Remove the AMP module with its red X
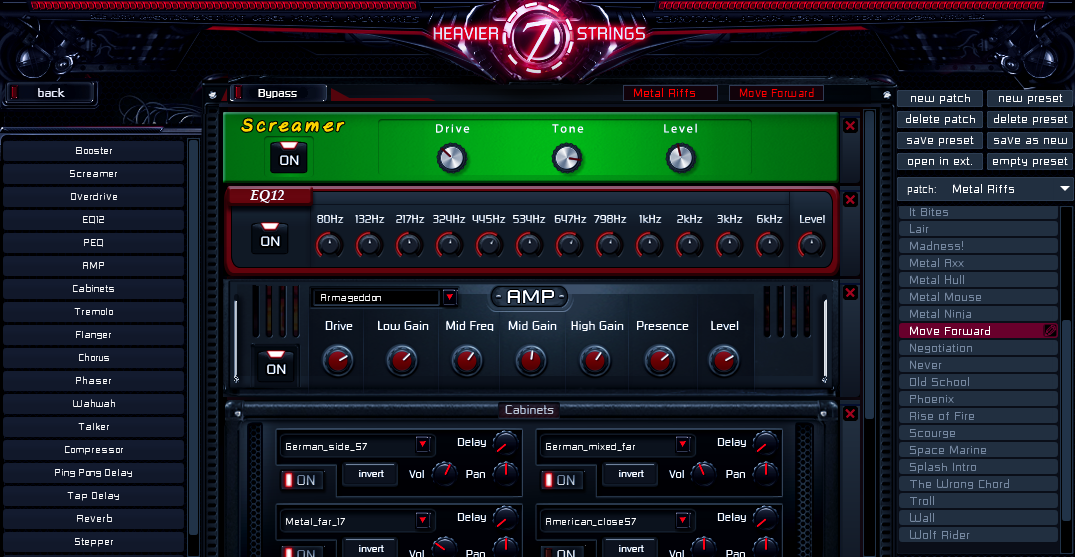The width and height of the screenshot is (1075, 557). click(850, 293)
